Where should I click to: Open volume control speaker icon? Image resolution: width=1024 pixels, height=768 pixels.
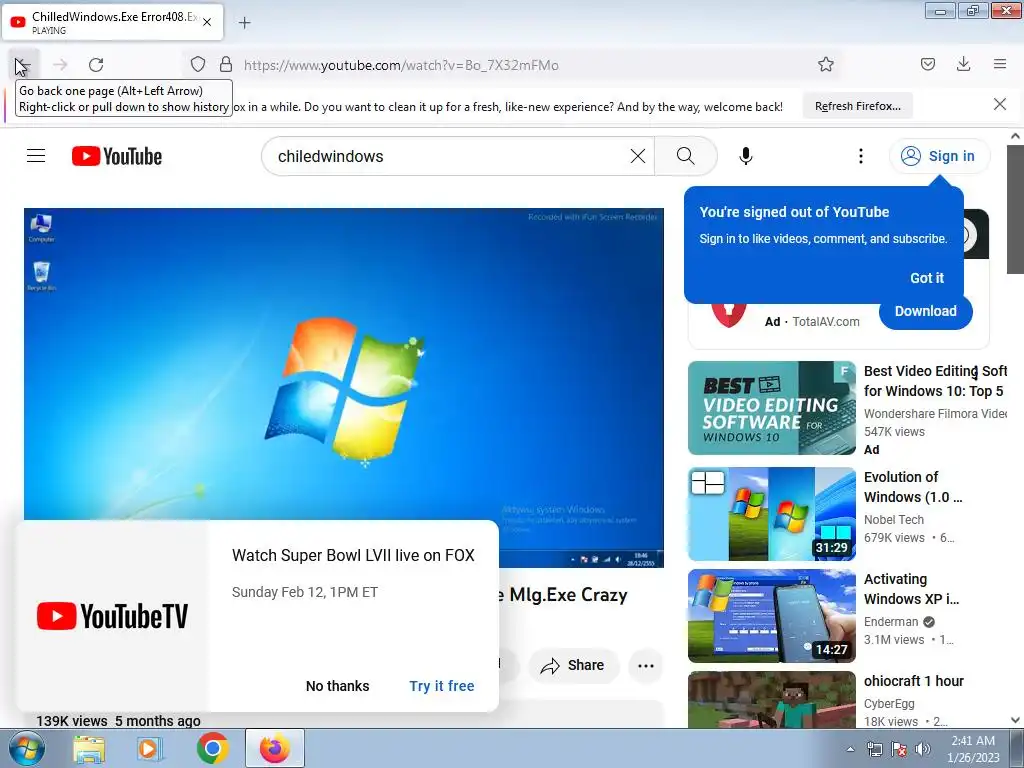[x=923, y=749]
